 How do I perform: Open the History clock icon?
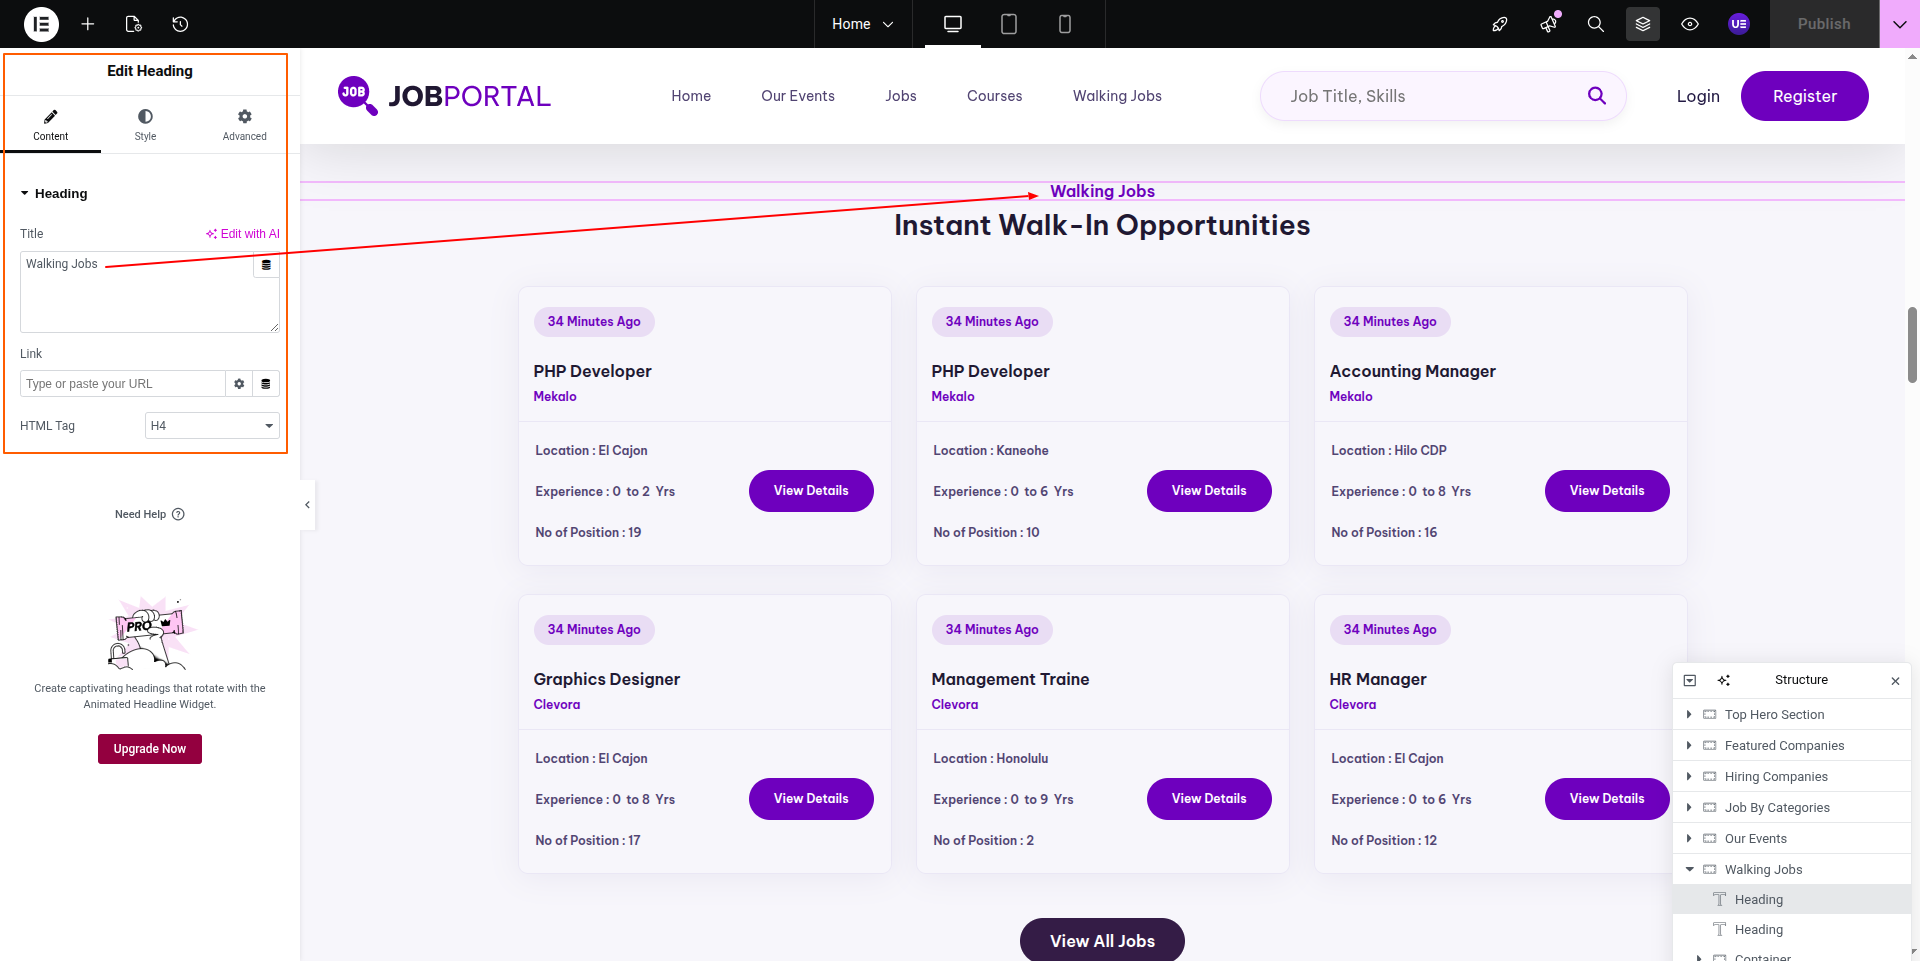pos(180,24)
